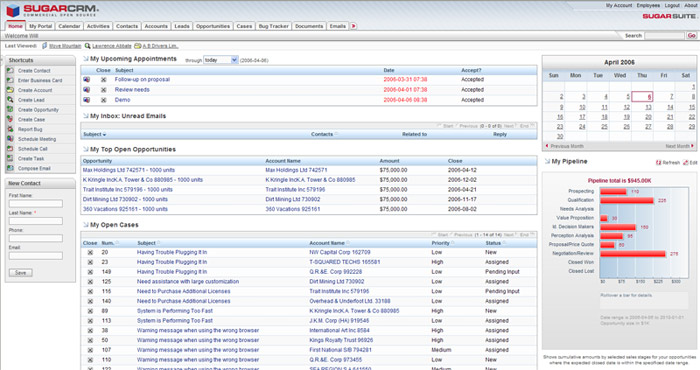Go to the Bug Tracker tab
Image resolution: width=700 pixels, height=370 pixels.
pos(274,26)
